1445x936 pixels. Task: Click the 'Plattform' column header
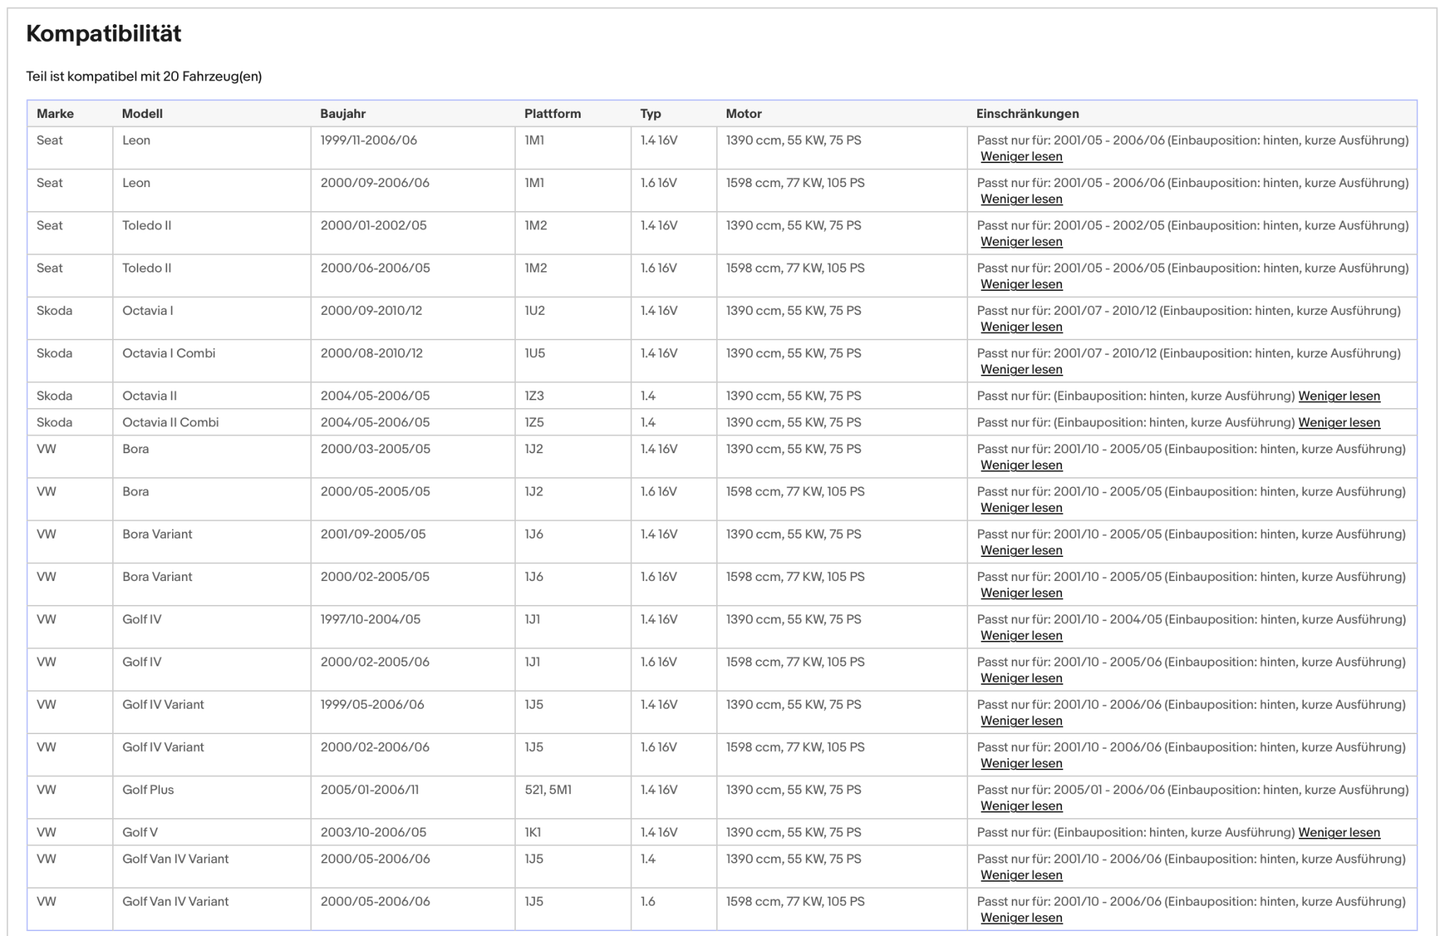click(x=552, y=114)
